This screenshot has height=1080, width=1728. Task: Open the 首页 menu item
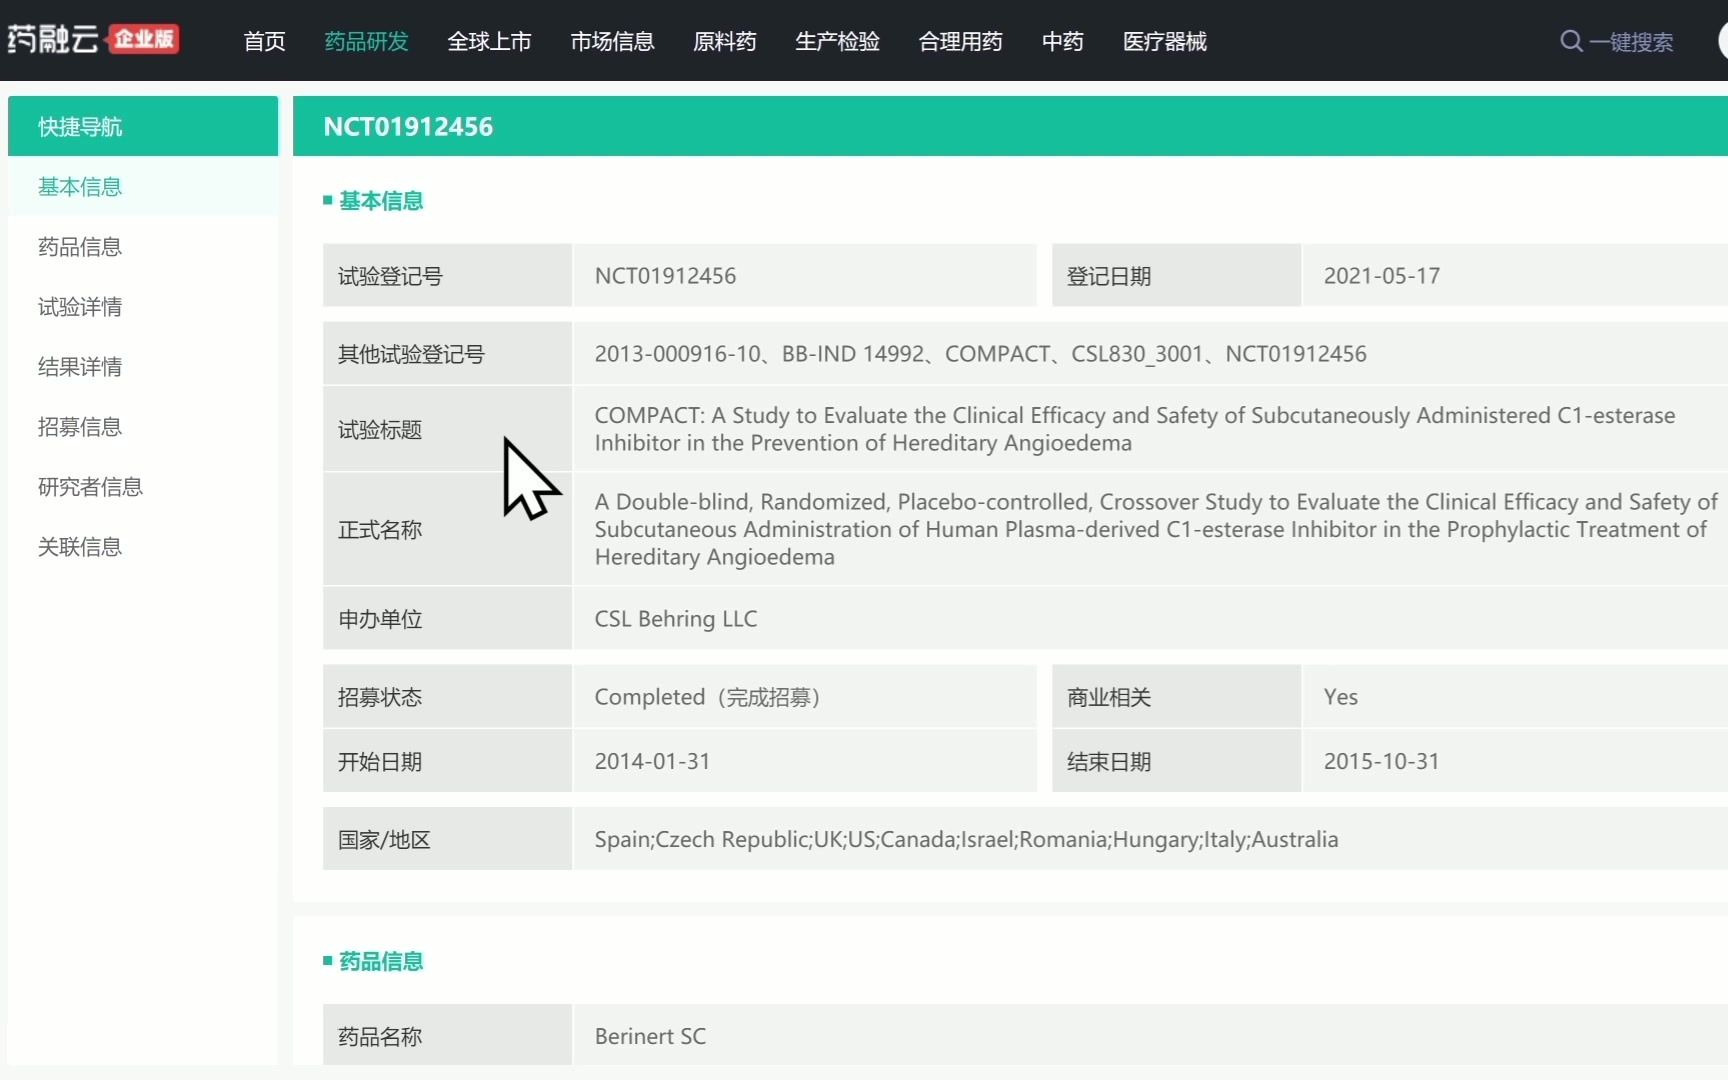pos(264,41)
